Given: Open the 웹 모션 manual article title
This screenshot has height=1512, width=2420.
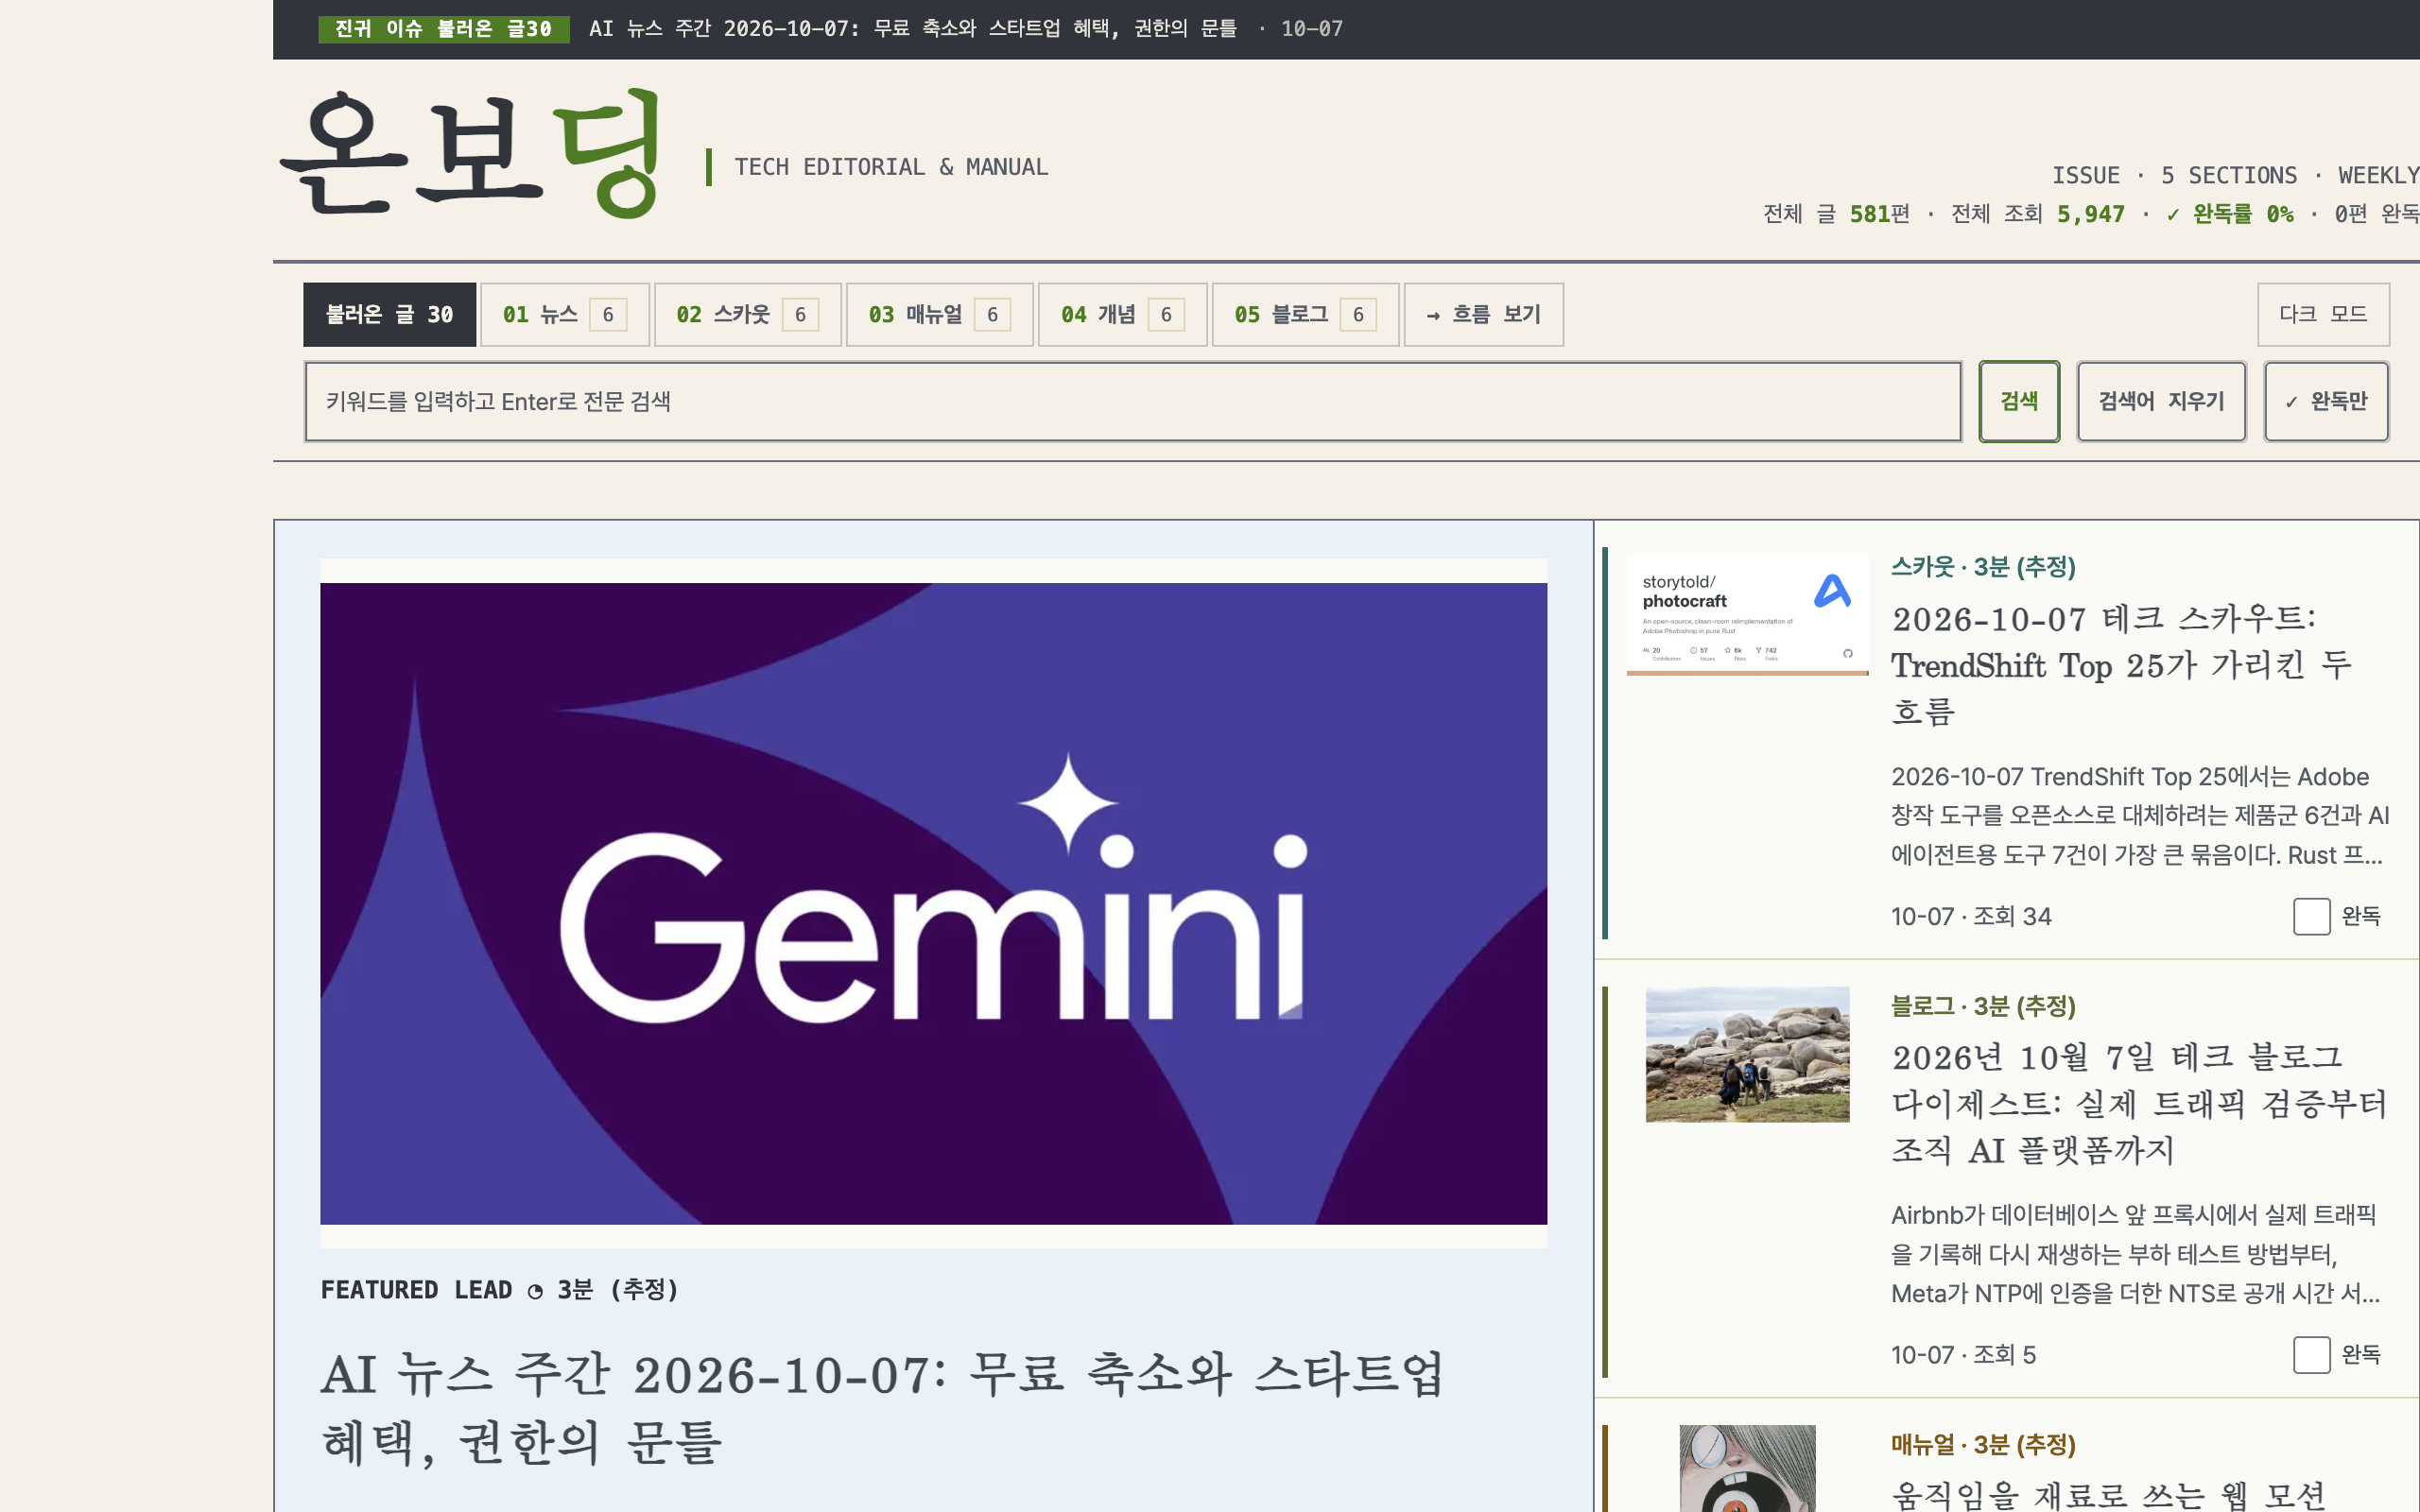Looking at the screenshot, I should point(2108,1495).
